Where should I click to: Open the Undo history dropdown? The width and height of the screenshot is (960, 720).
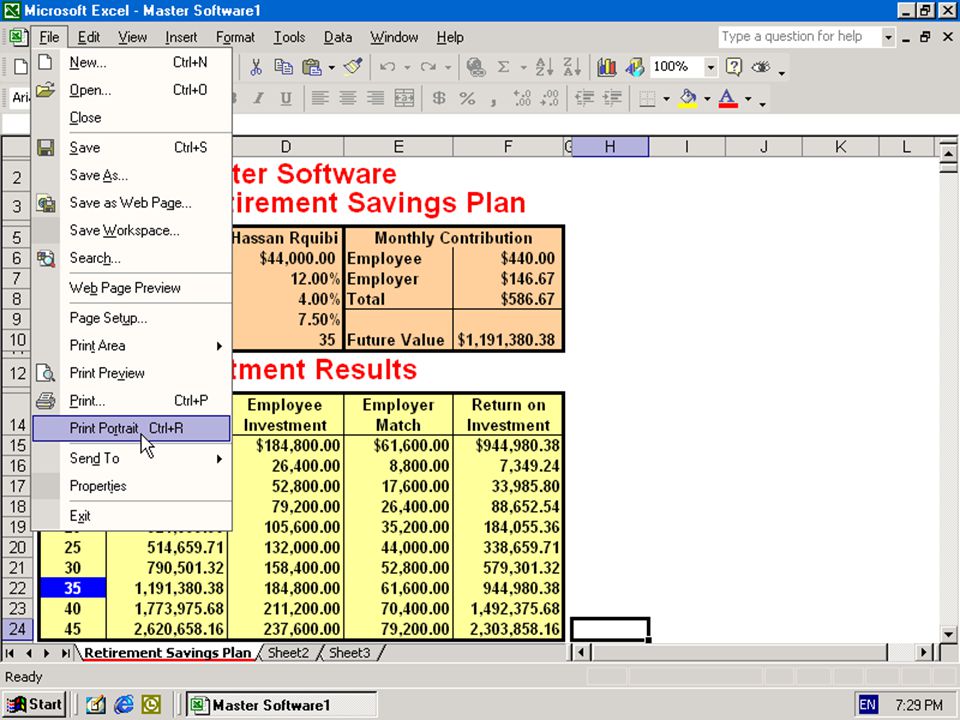click(x=407, y=67)
